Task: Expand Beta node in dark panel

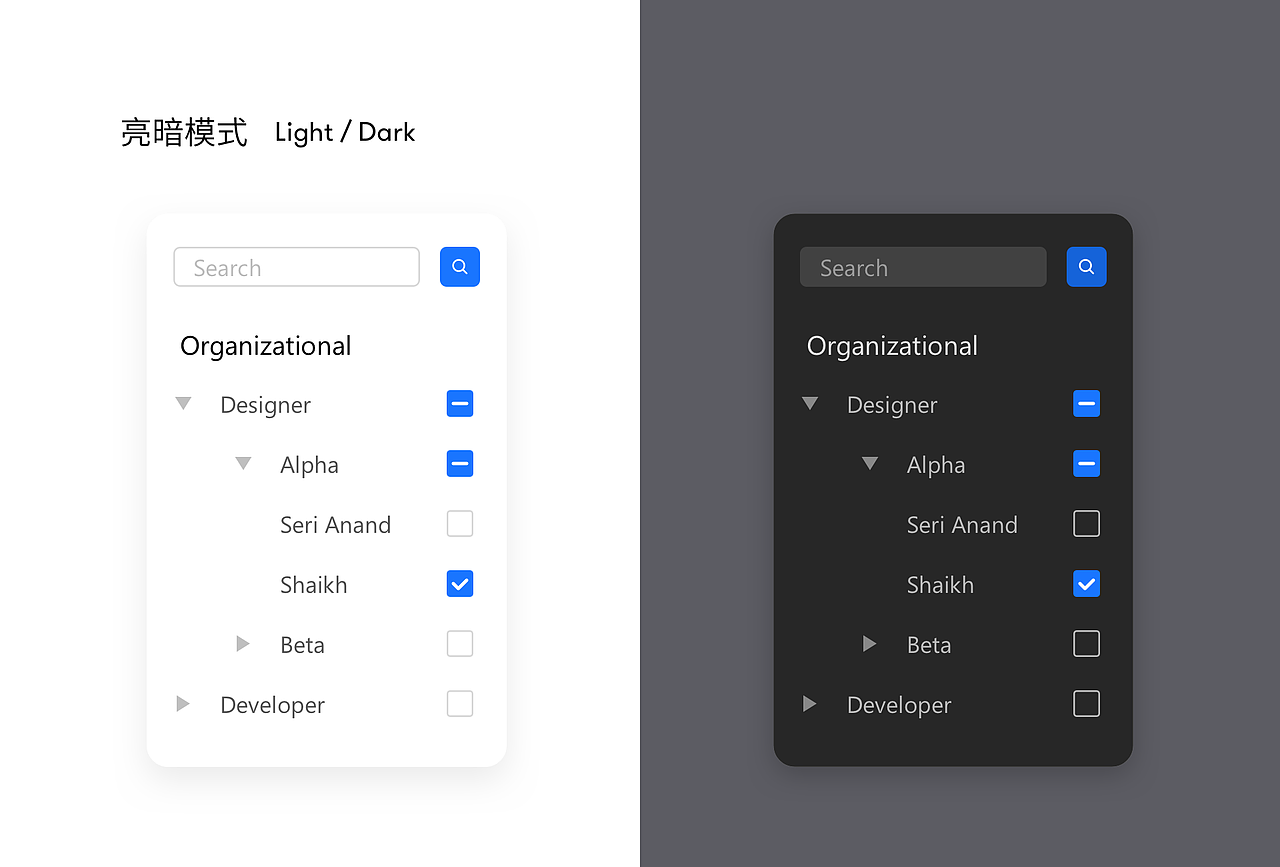Action: coord(870,644)
